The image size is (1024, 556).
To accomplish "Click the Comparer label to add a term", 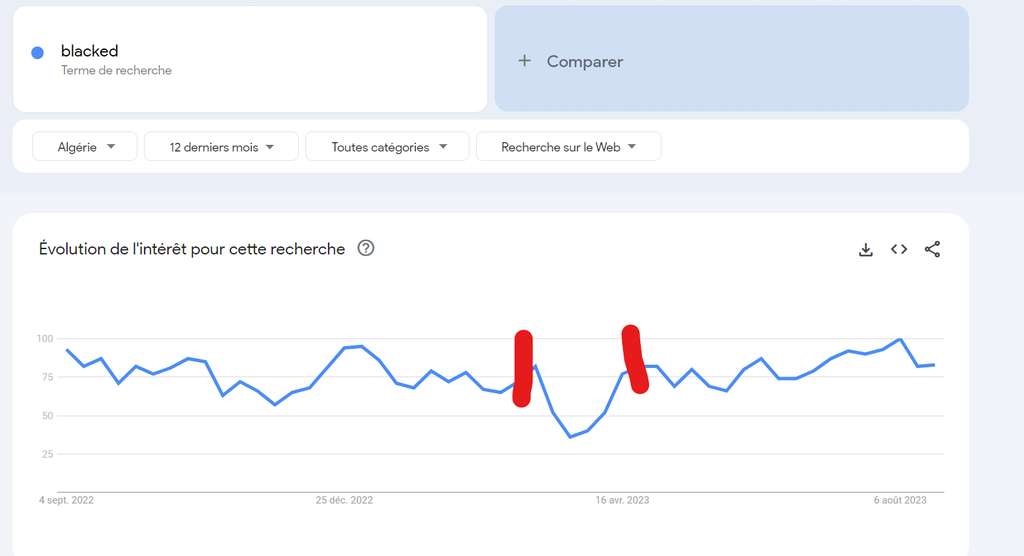I will point(585,61).
